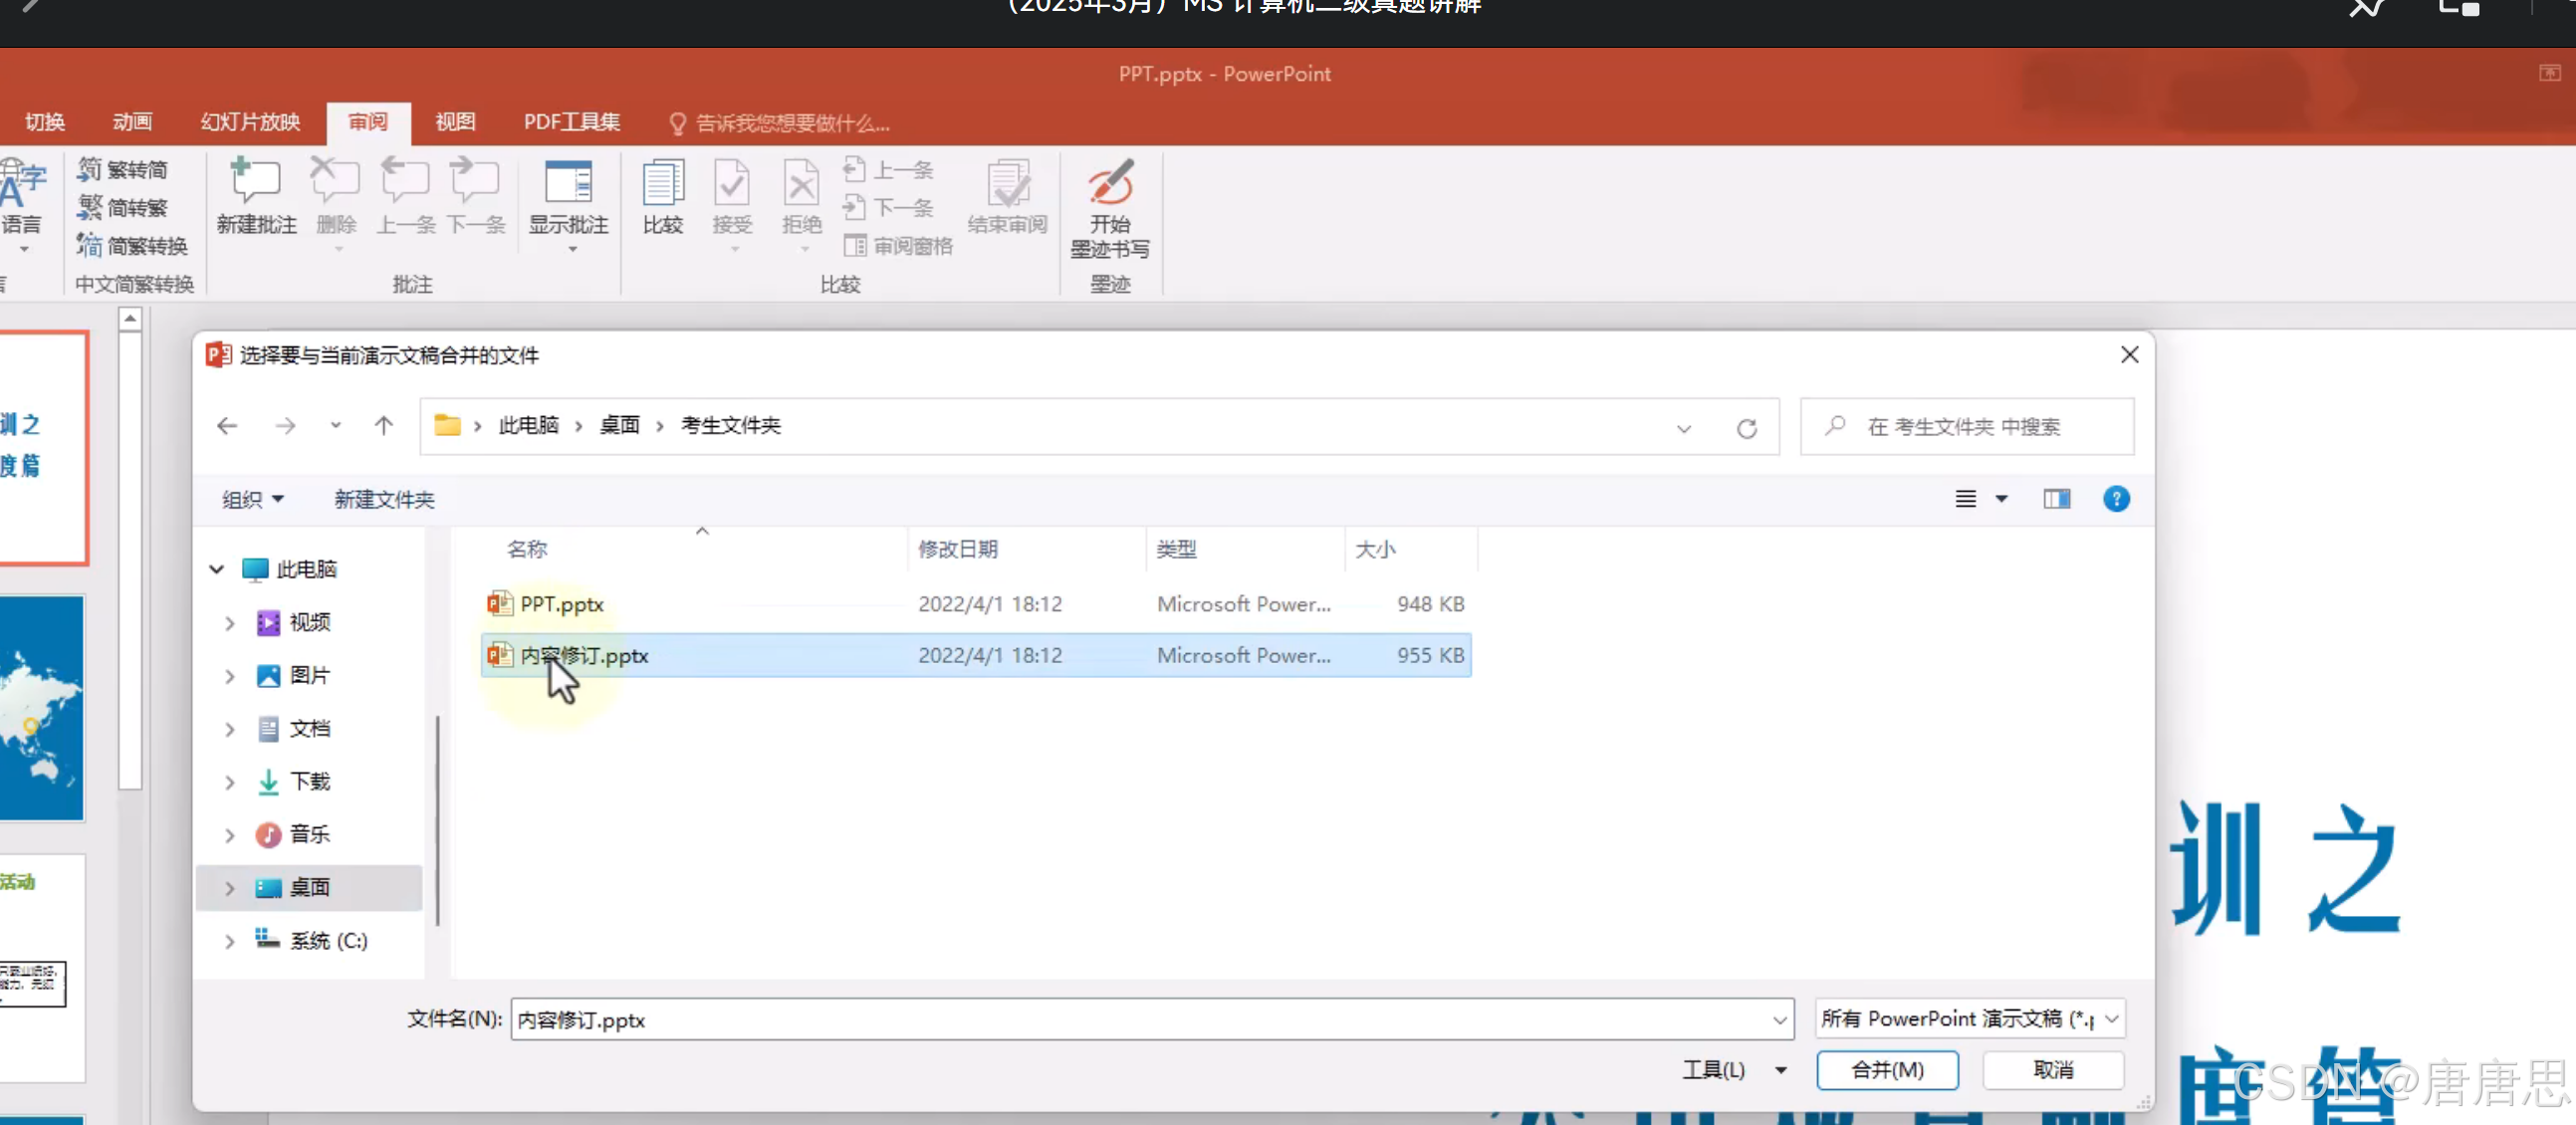Expand the 桌面 tree node
This screenshot has width=2576, height=1125.
click(230, 887)
